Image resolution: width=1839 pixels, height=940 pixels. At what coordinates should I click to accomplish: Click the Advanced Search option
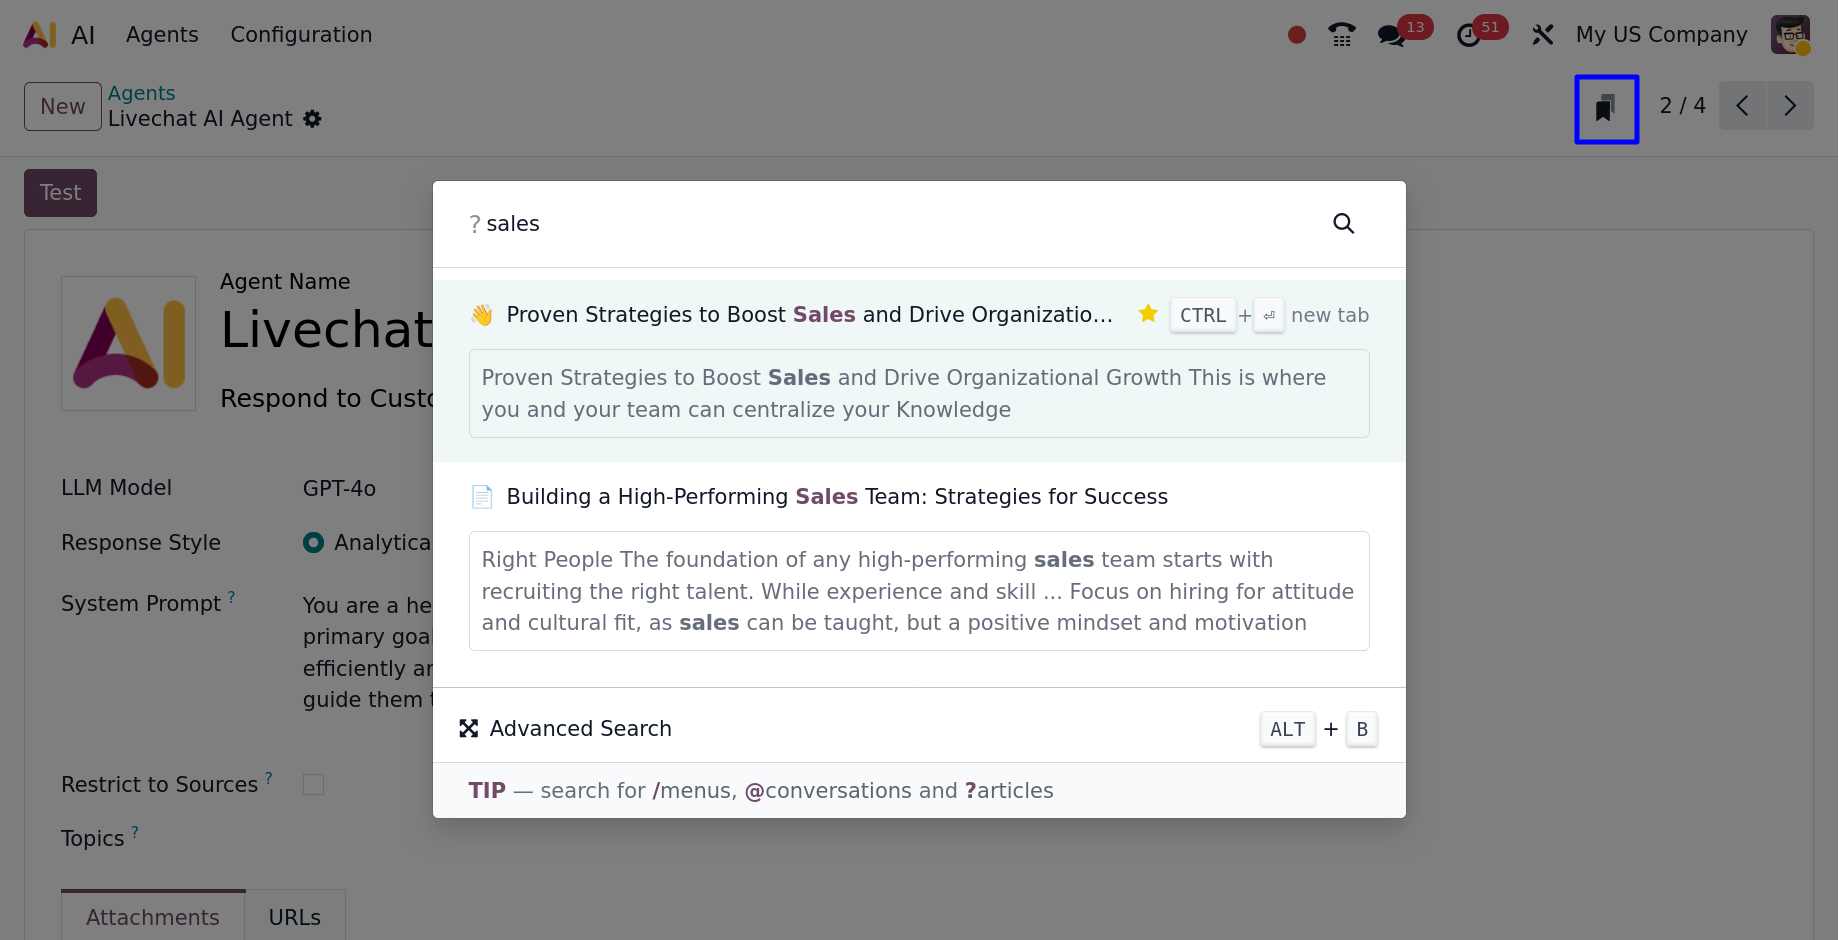pos(580,729)
